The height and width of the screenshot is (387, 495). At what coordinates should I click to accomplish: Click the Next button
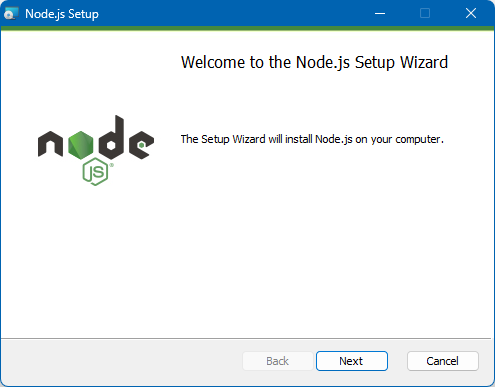coord(352,361)
